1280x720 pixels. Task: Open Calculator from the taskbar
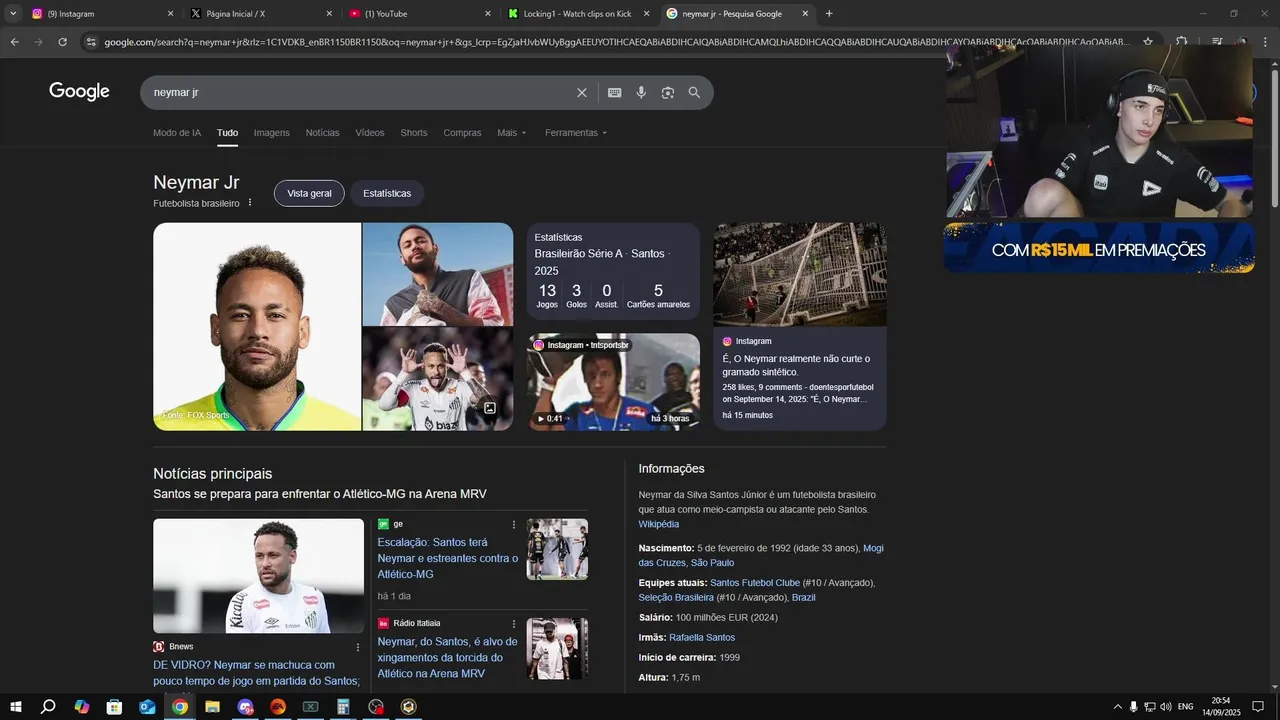tap(343, 707)
